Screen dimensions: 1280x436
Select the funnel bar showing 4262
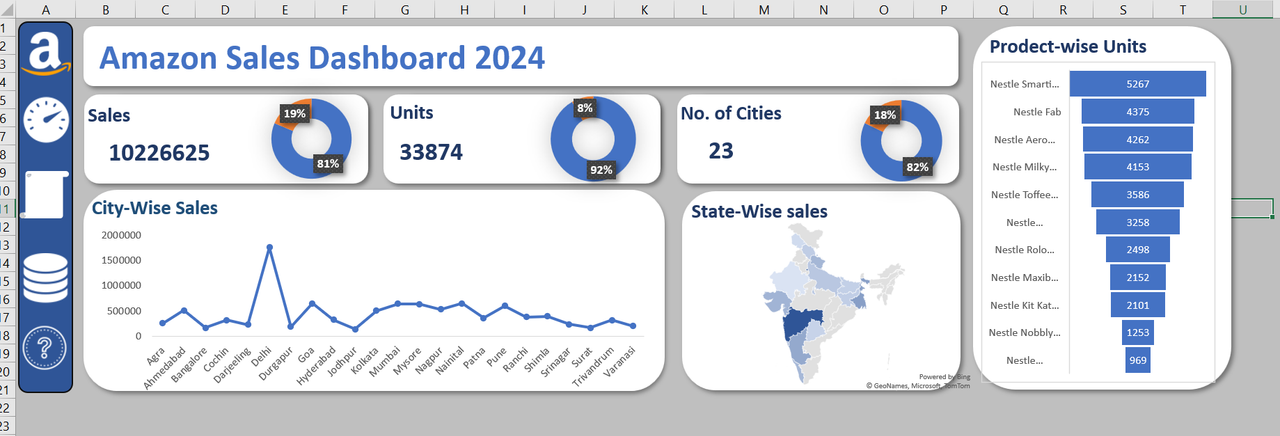[x=1138, y=139]
